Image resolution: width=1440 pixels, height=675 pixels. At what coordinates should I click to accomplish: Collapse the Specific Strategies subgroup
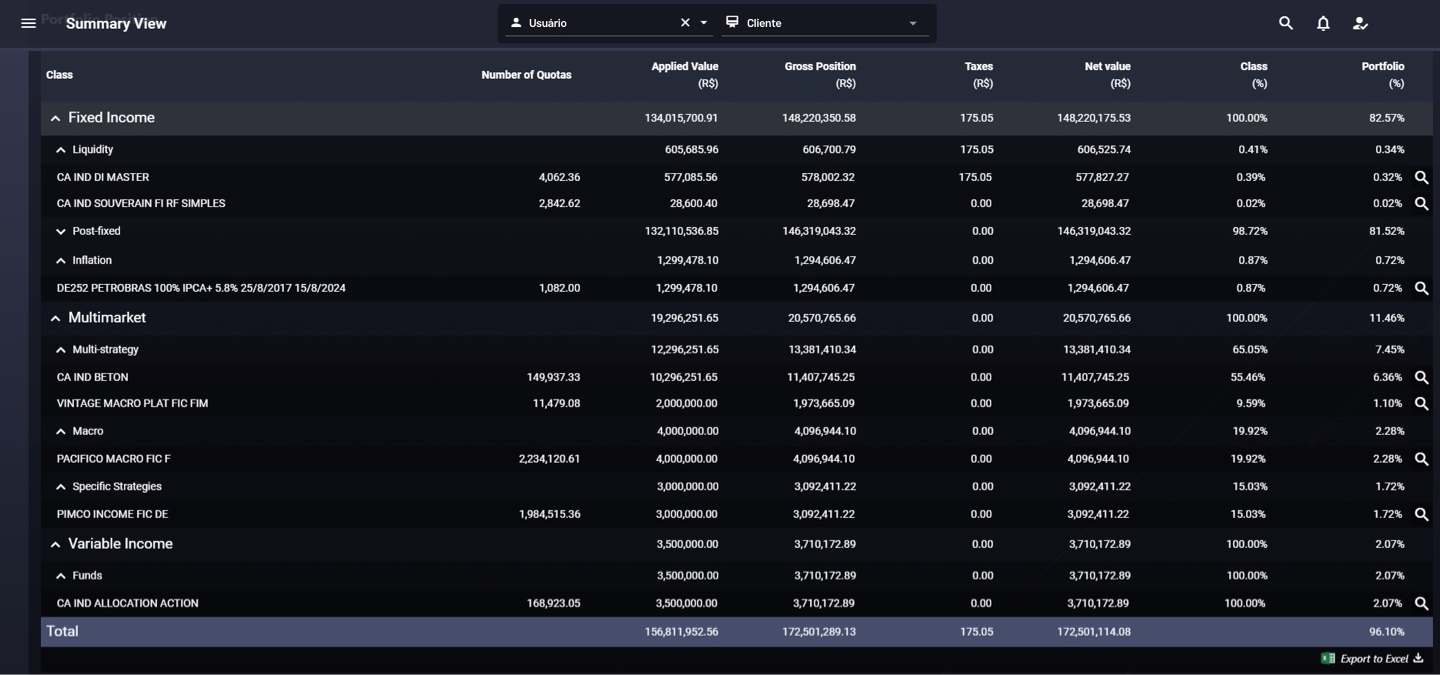(x=61, y=487)
